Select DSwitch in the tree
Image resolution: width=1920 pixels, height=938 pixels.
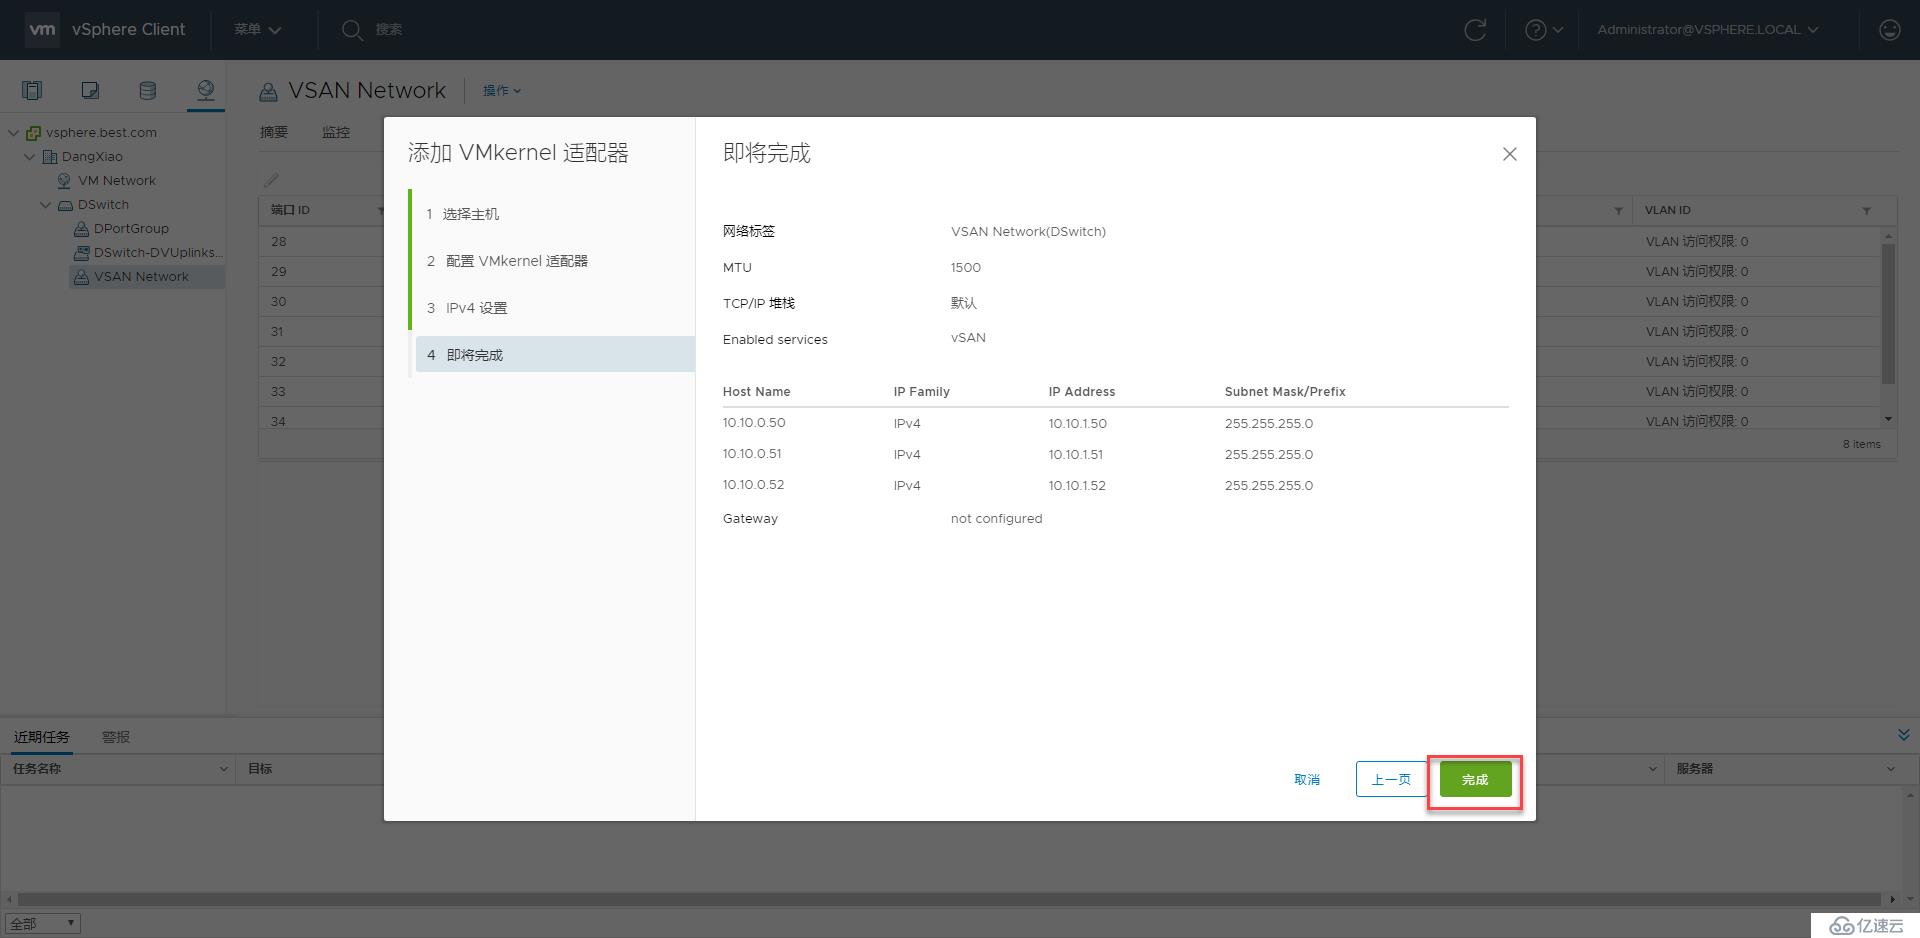(x=103, y=205)
